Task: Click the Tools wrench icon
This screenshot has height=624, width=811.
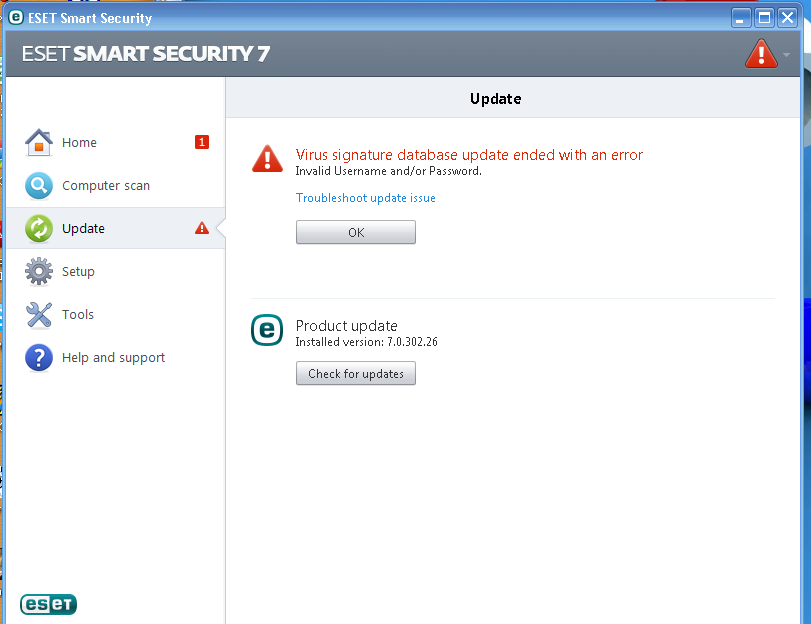Action: (39, 315)
